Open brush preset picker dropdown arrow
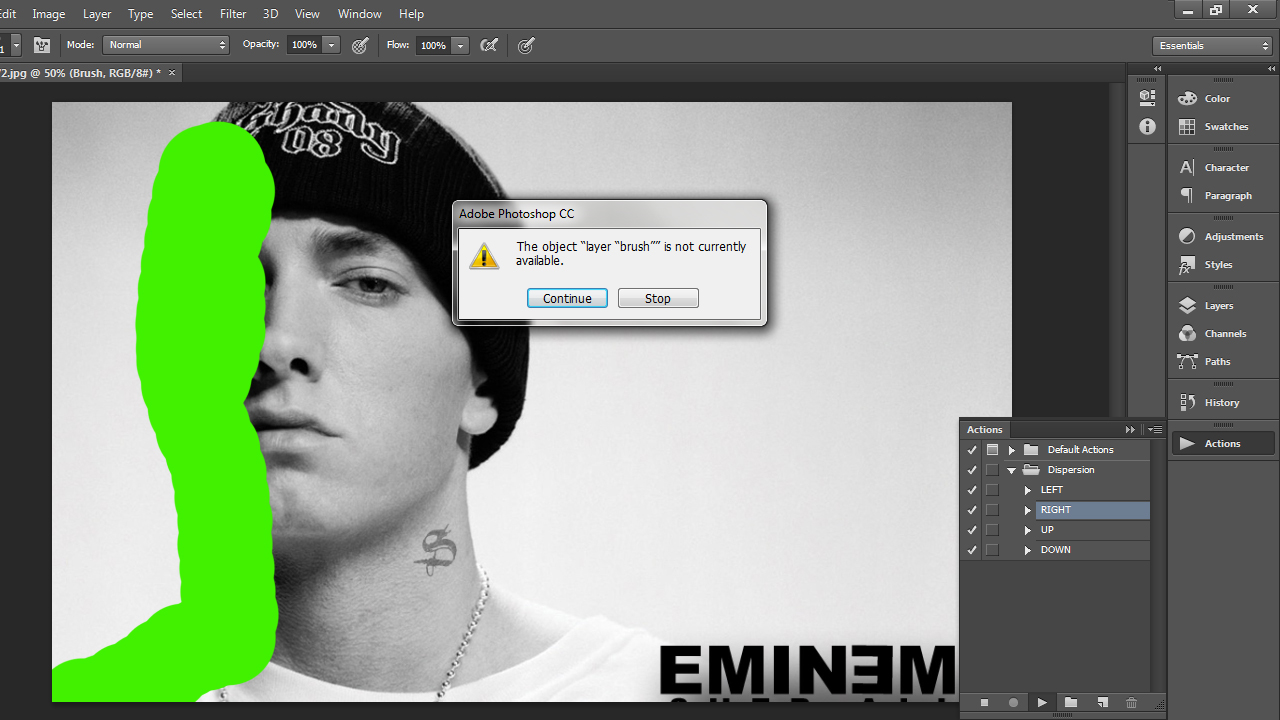The width and height of the screenshot is (1280, 720). tap(16, 45)
